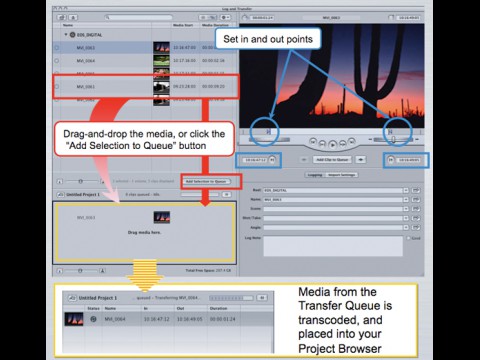
Task: Click project icon beside idle Untitled Project 1 queue
Action: tap(60, 194)
